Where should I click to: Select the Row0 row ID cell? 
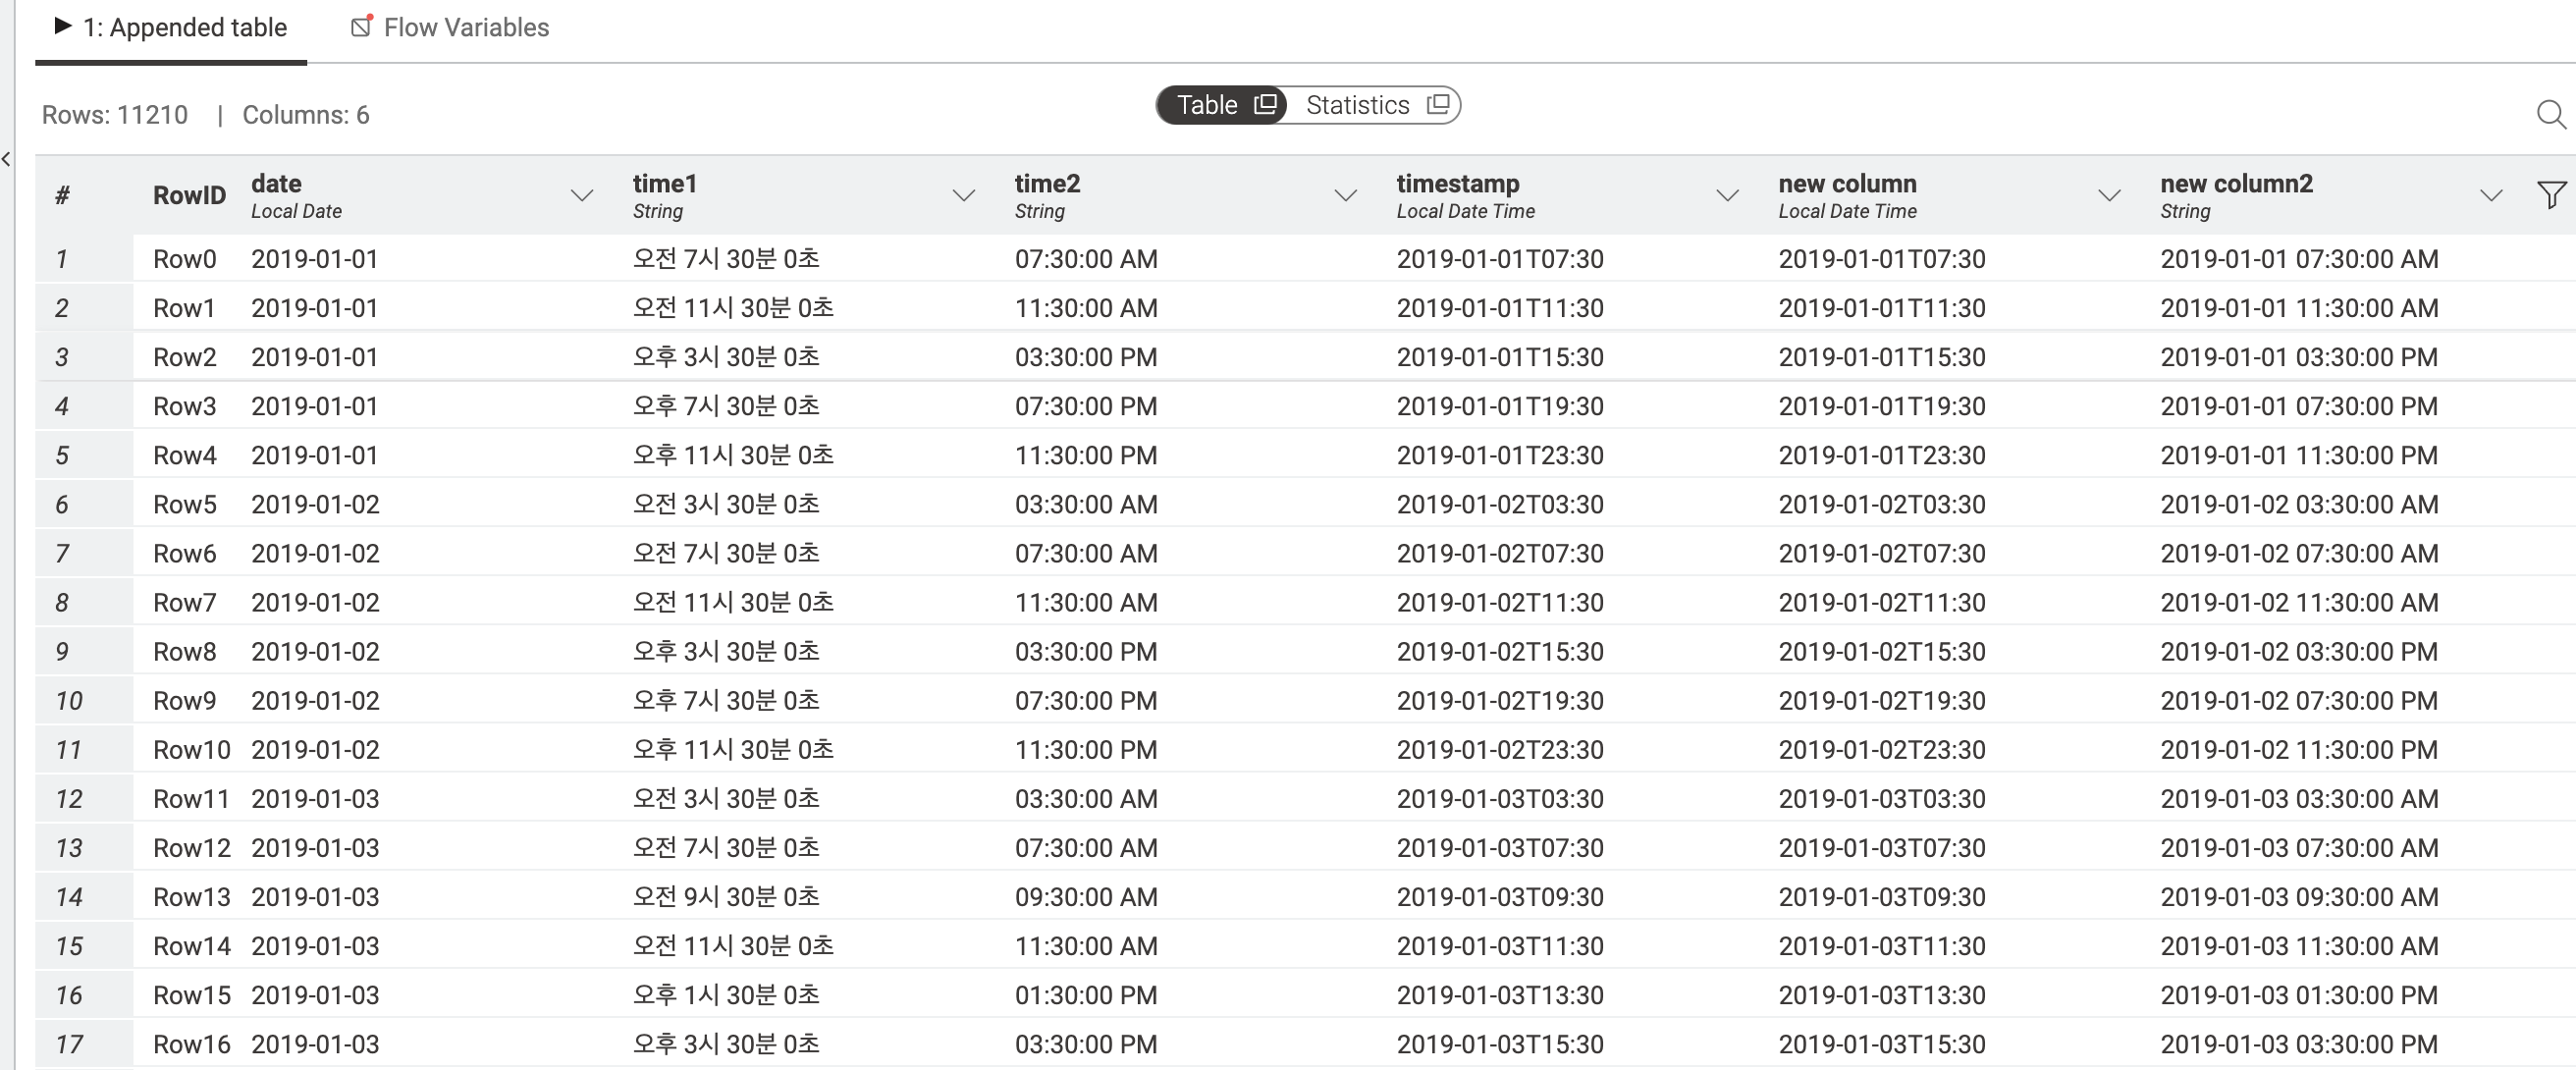[184, 259]
